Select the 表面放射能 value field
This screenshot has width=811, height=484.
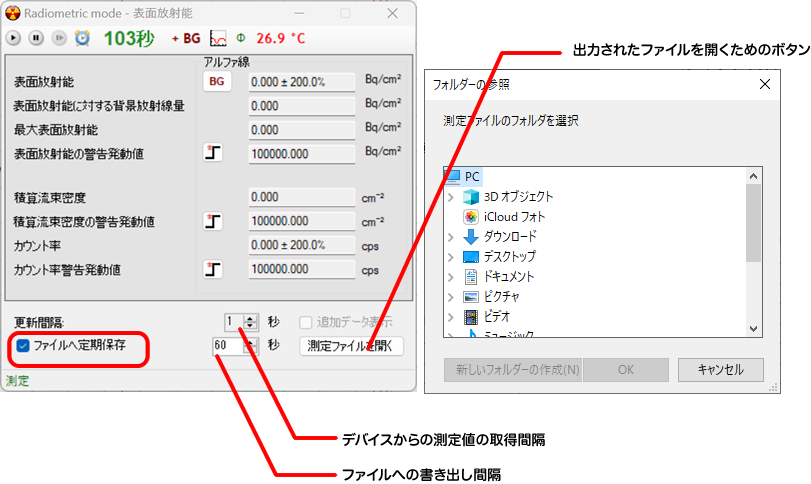point(302,82)
